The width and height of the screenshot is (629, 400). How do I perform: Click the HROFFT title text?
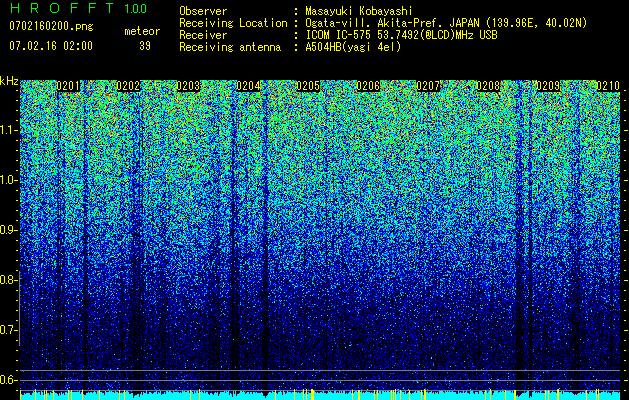click(62, 8)
